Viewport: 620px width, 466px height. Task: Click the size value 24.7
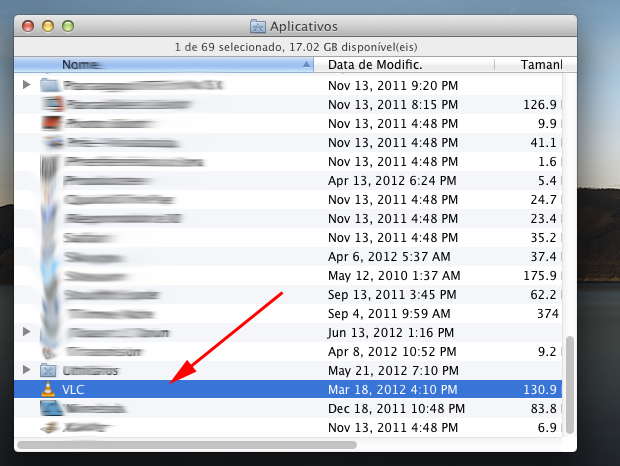[x=543, y=200]
